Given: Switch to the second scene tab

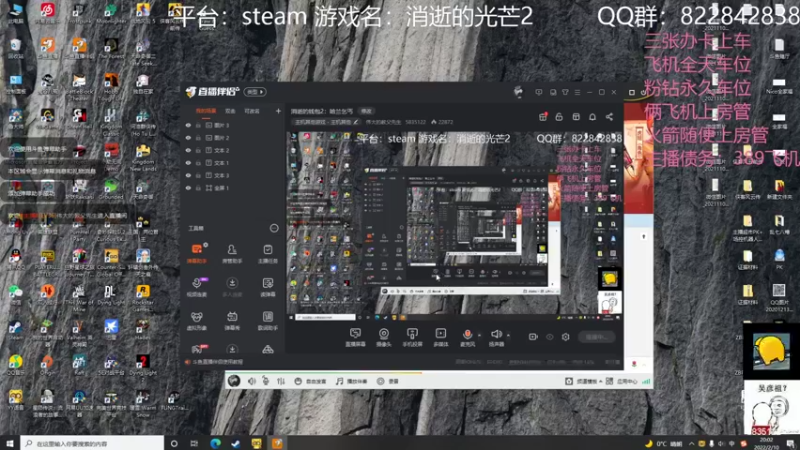Looking at the screenshot, I should click(231, 111).
